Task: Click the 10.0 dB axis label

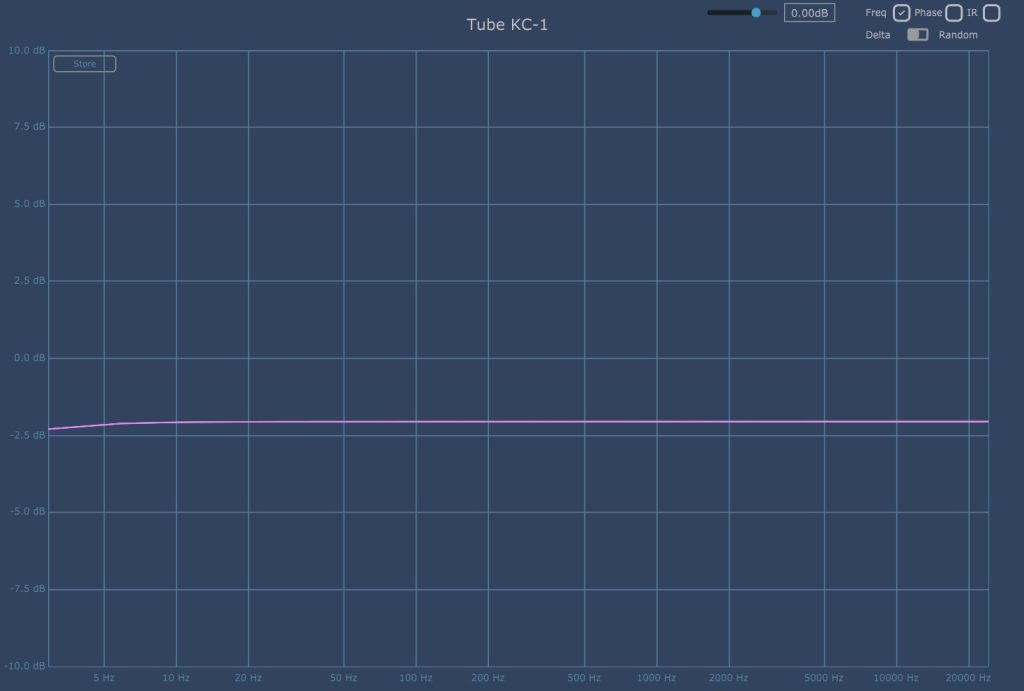Action: (25, 50)
